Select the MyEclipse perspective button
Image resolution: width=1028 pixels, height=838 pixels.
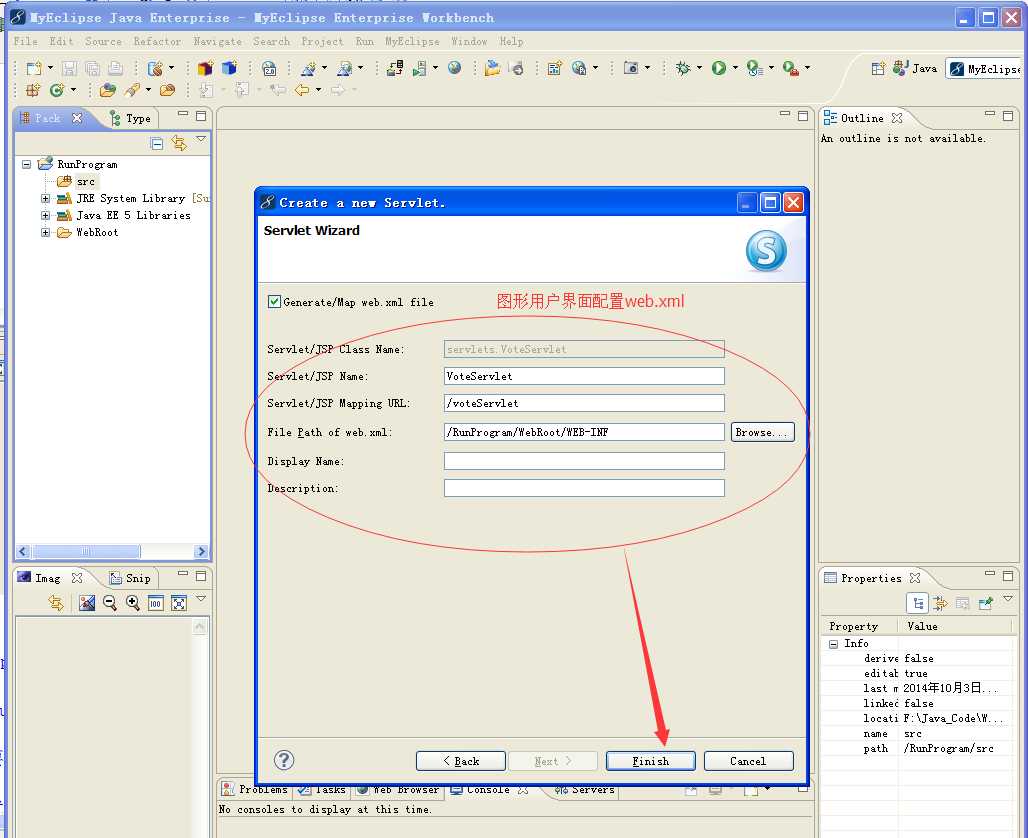click(x=985, y=69)
